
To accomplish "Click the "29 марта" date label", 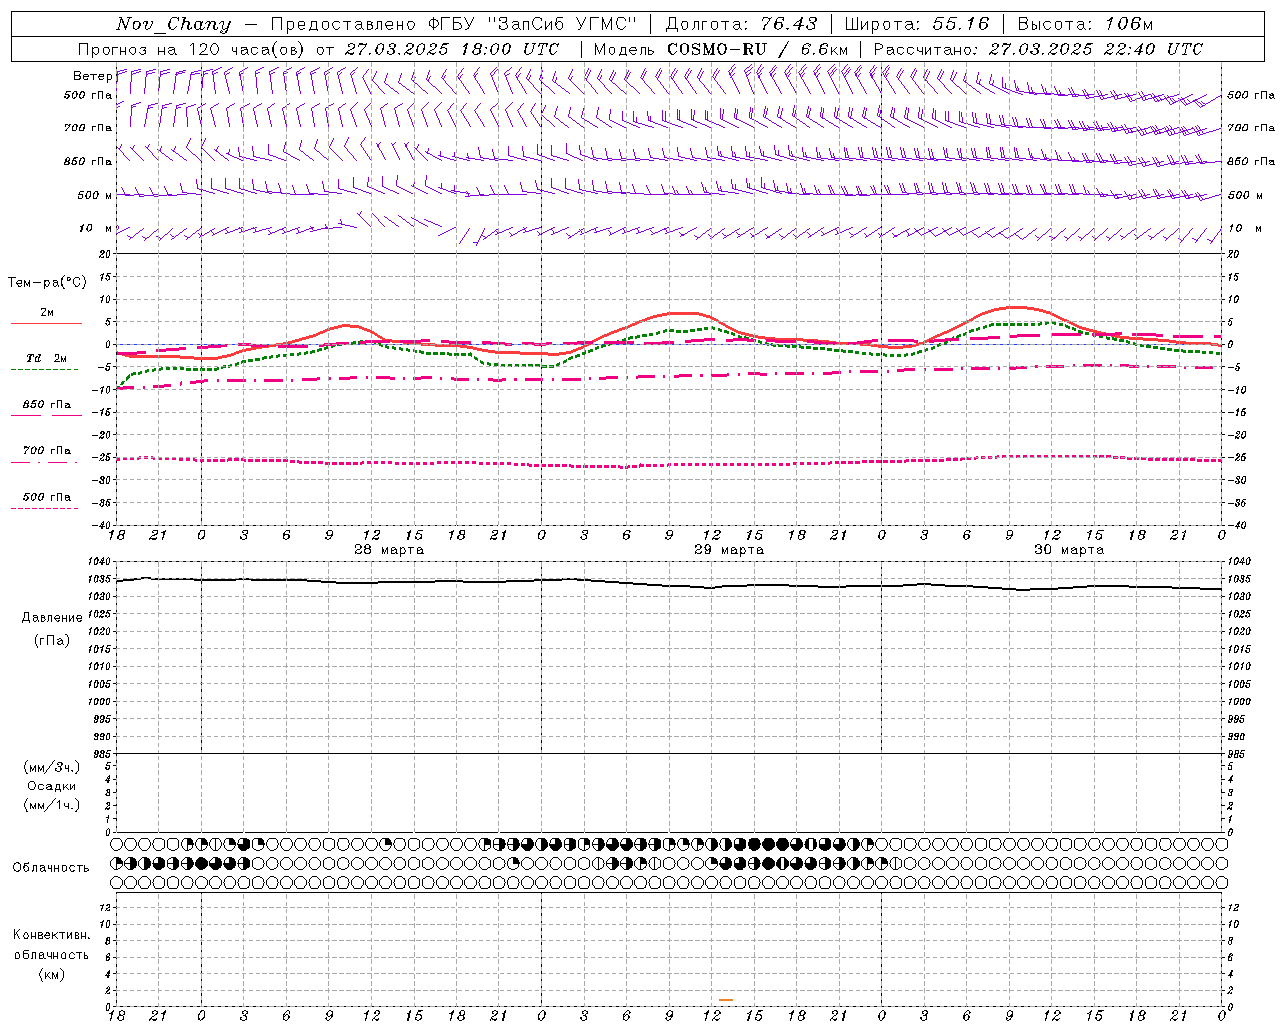I will (729, 550).
